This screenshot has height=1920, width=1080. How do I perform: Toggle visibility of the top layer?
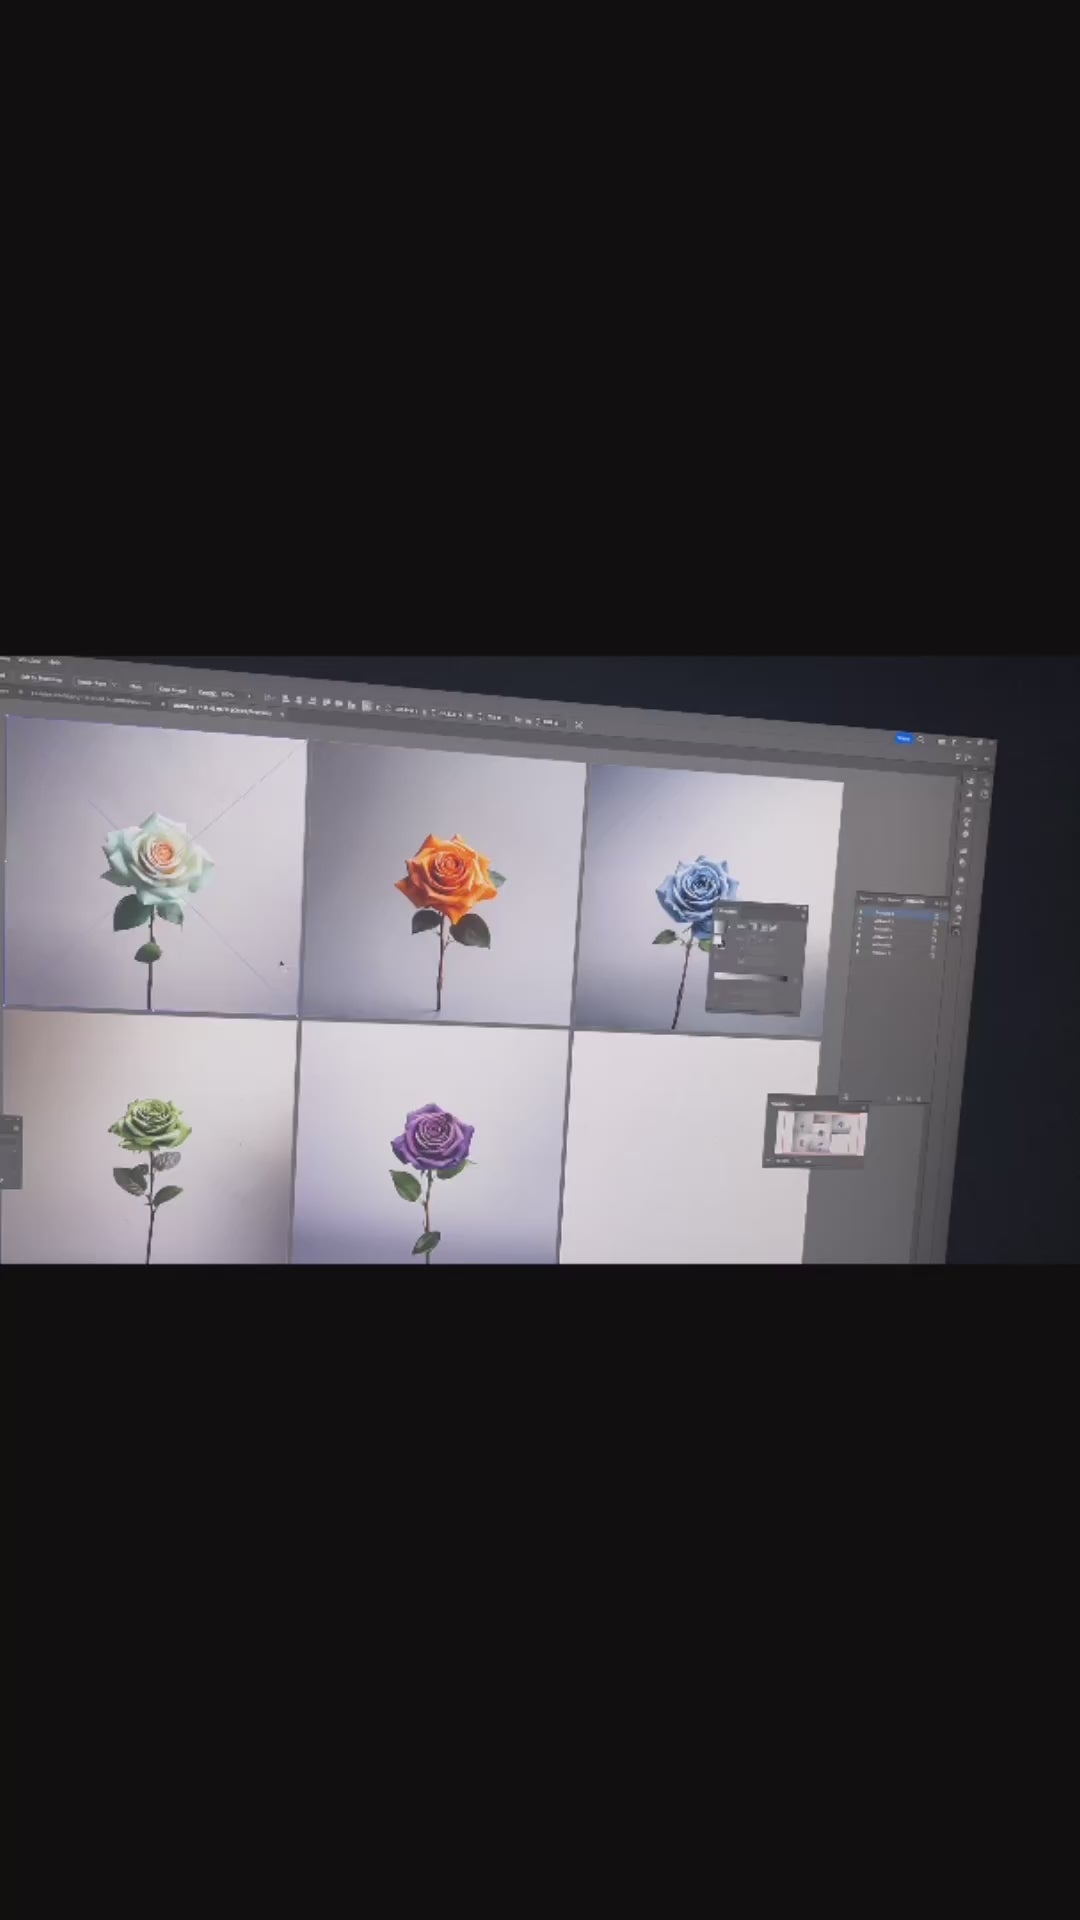point(861,913)
